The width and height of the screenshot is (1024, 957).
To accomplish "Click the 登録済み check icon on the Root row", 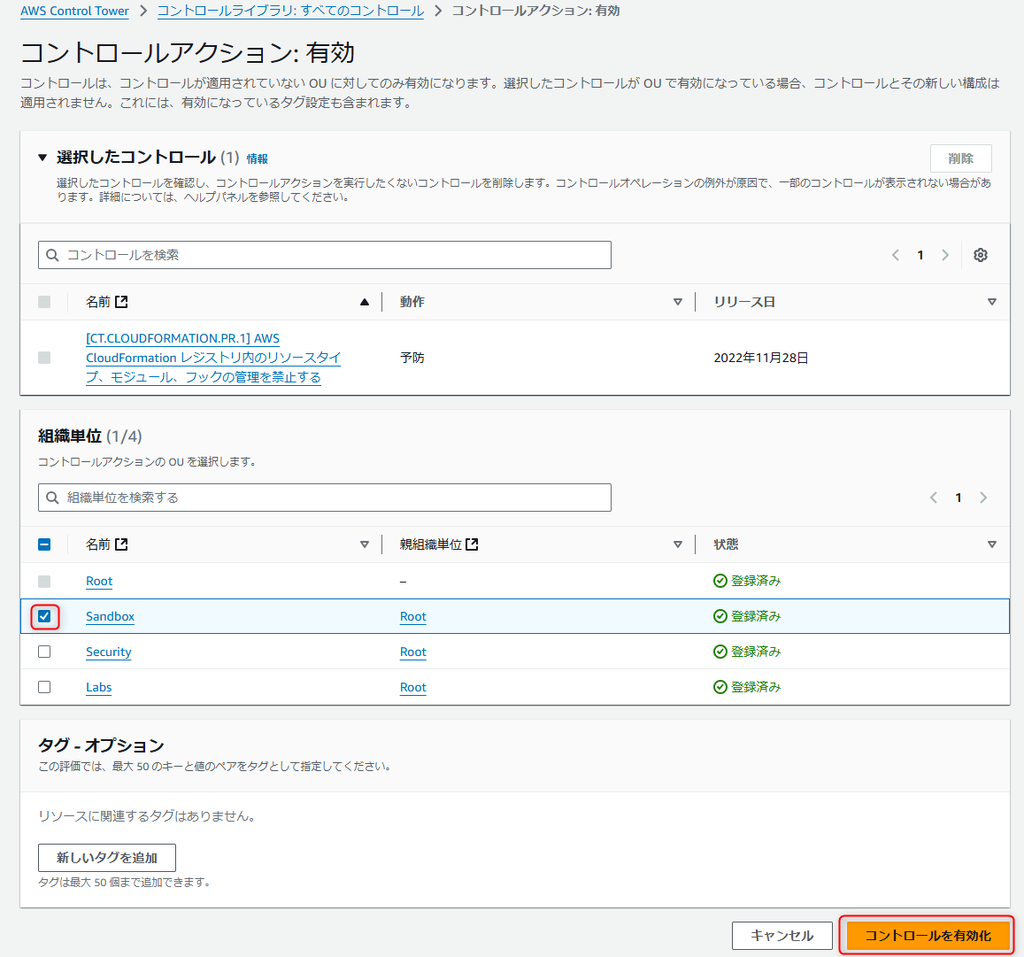I will tap(720, 581).
